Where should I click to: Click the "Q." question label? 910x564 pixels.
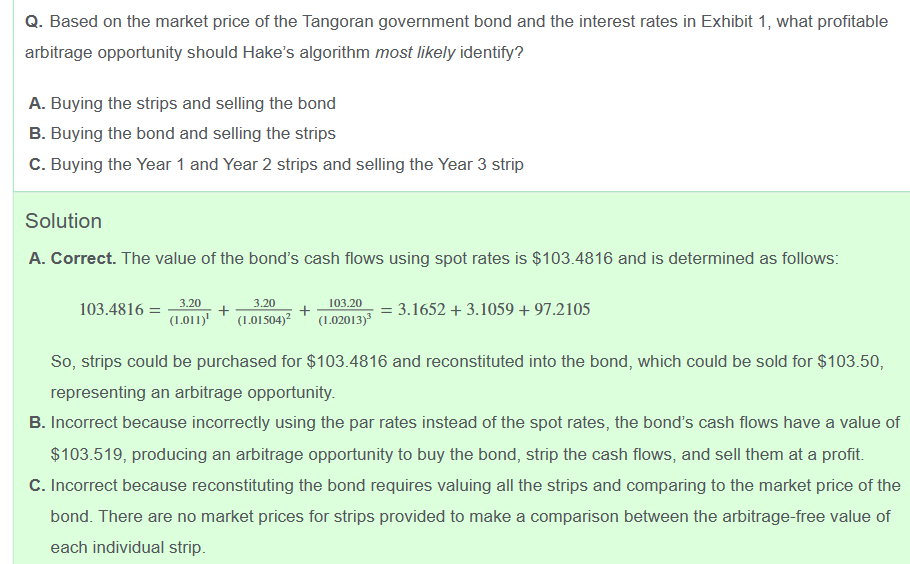click(x=35, y=21)
